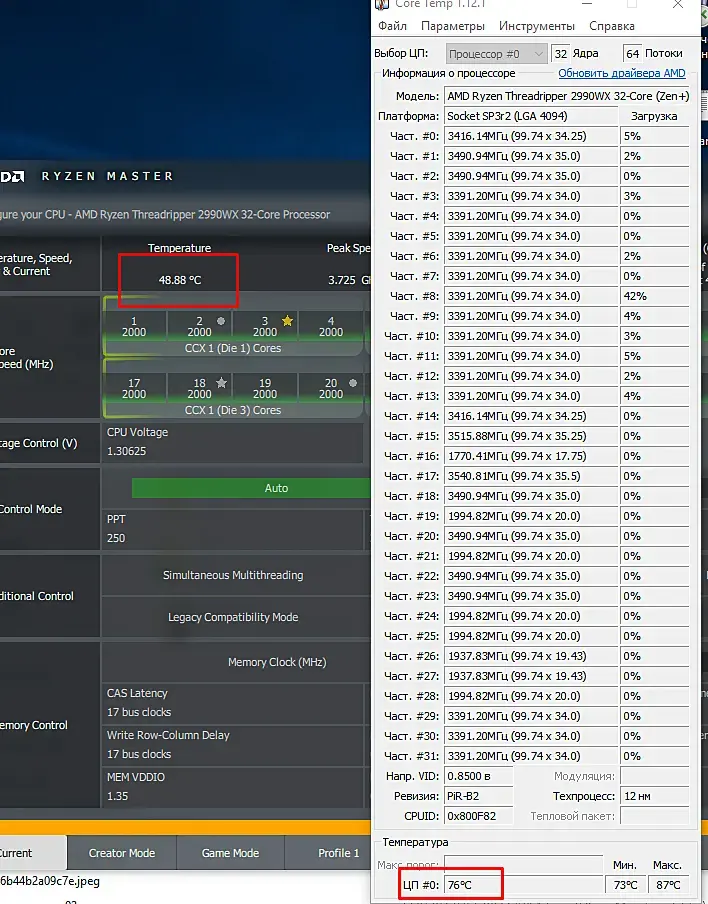Click the maximum temperature 87°C
The width and height of the screenshot is (708, 904).
[668, 885]
